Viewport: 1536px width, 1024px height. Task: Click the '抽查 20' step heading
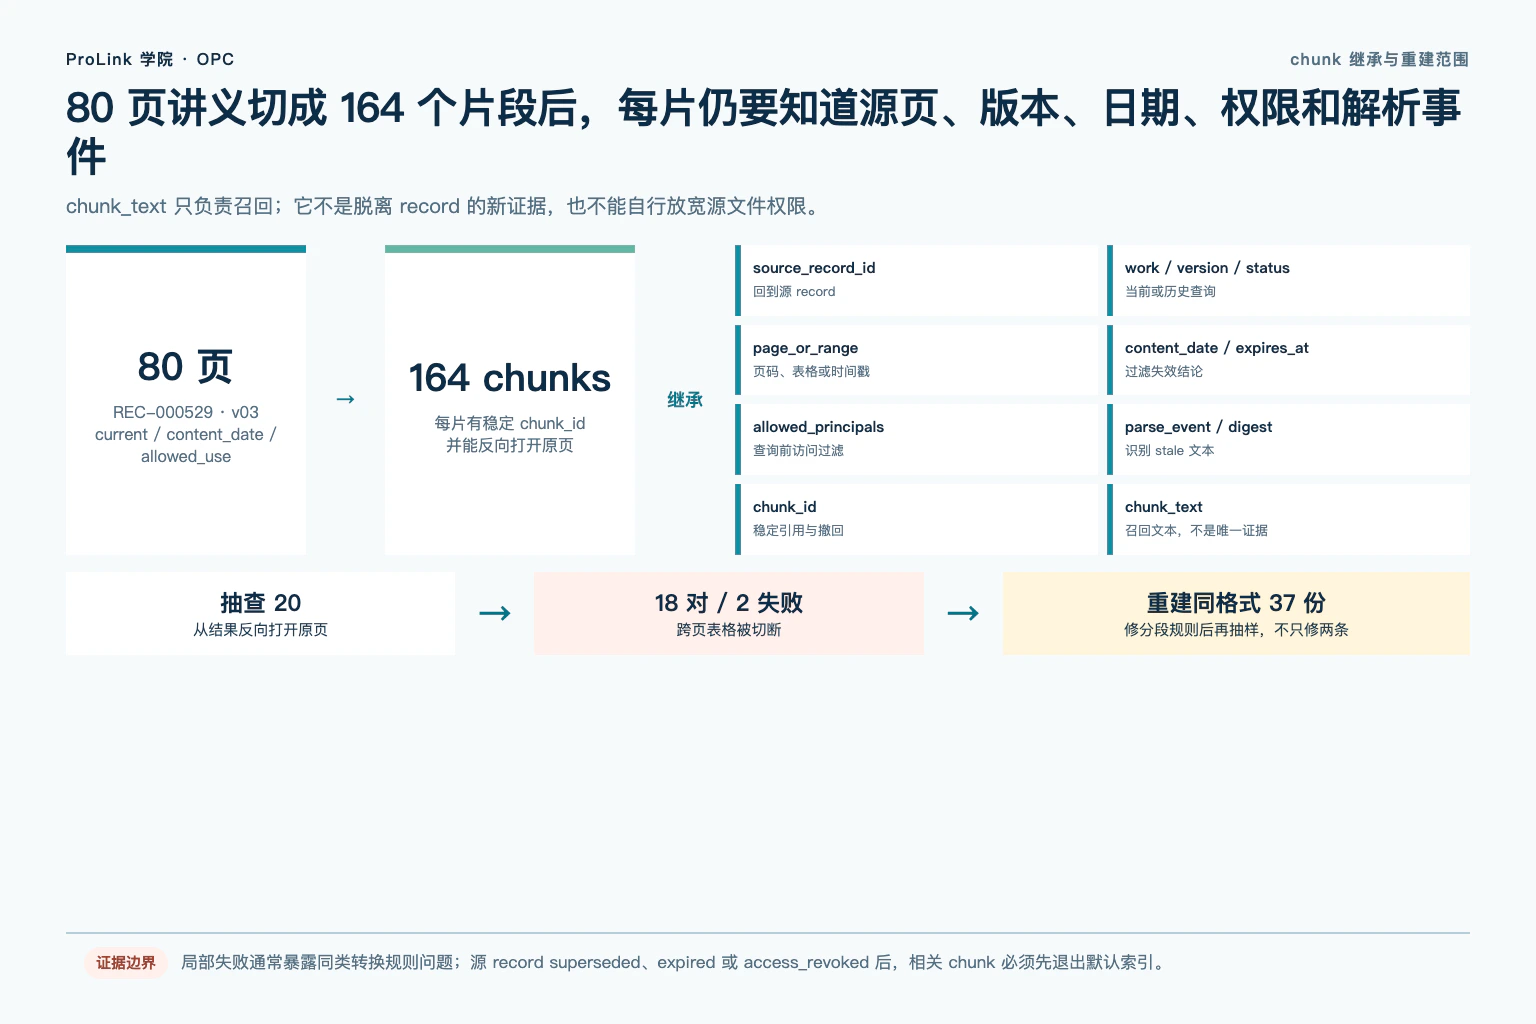tap(260, 603)
